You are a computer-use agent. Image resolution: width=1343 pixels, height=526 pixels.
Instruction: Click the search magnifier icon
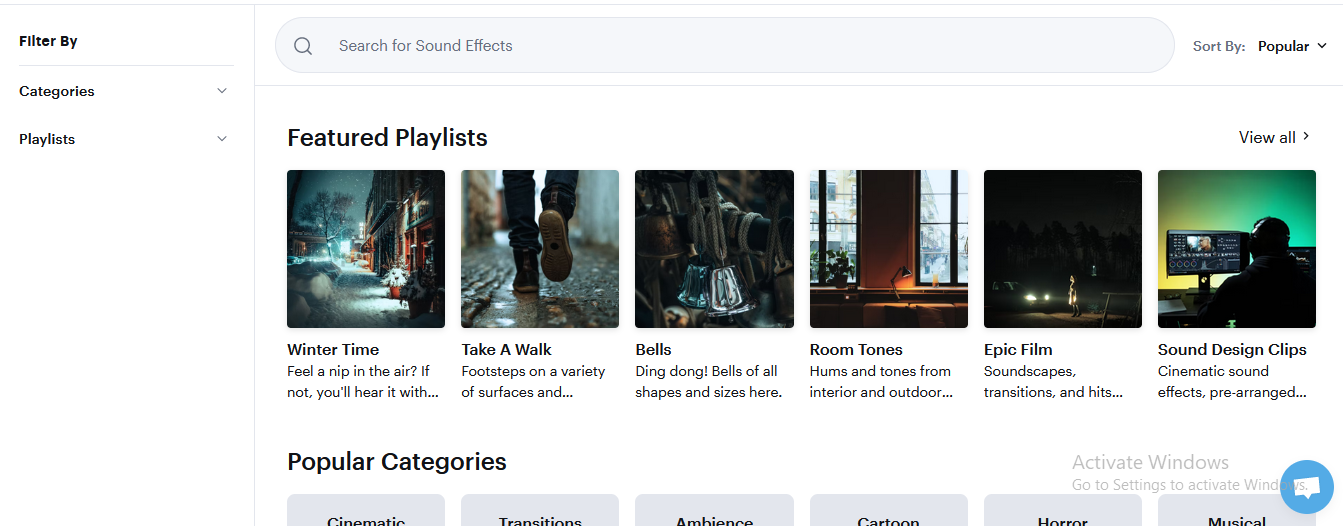point(303,46)
